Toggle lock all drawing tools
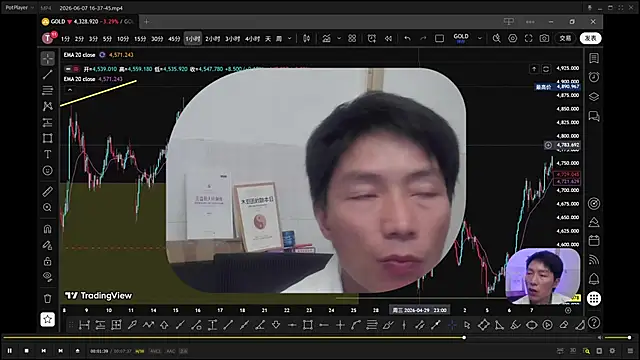Viewport: 640px width, 360px height. 48,261
